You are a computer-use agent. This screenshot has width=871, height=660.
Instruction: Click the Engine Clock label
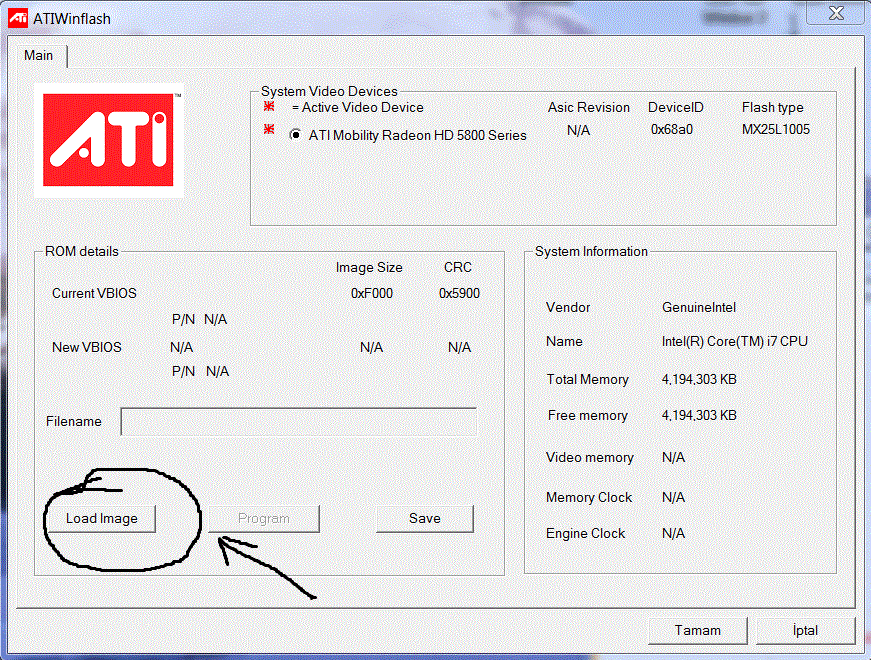tap(585, 533)
